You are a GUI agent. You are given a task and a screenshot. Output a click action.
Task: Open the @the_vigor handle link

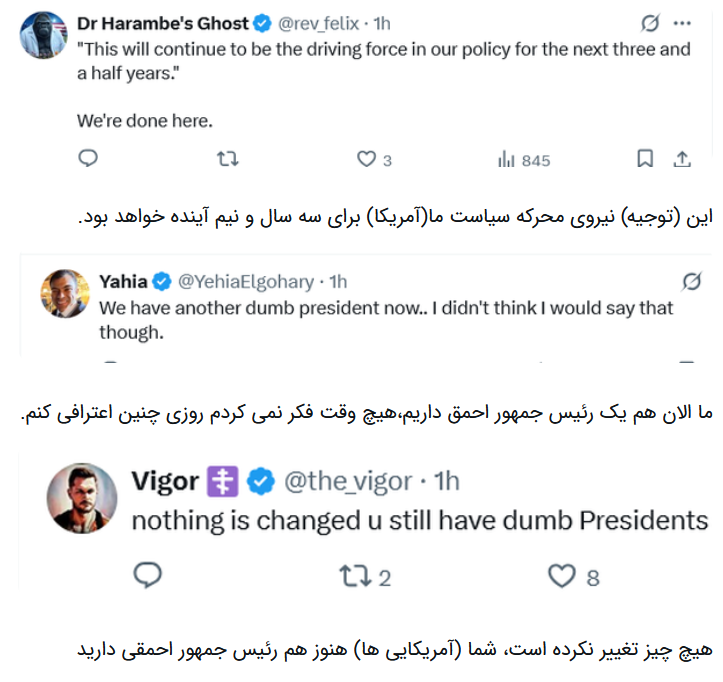(347, 481)
